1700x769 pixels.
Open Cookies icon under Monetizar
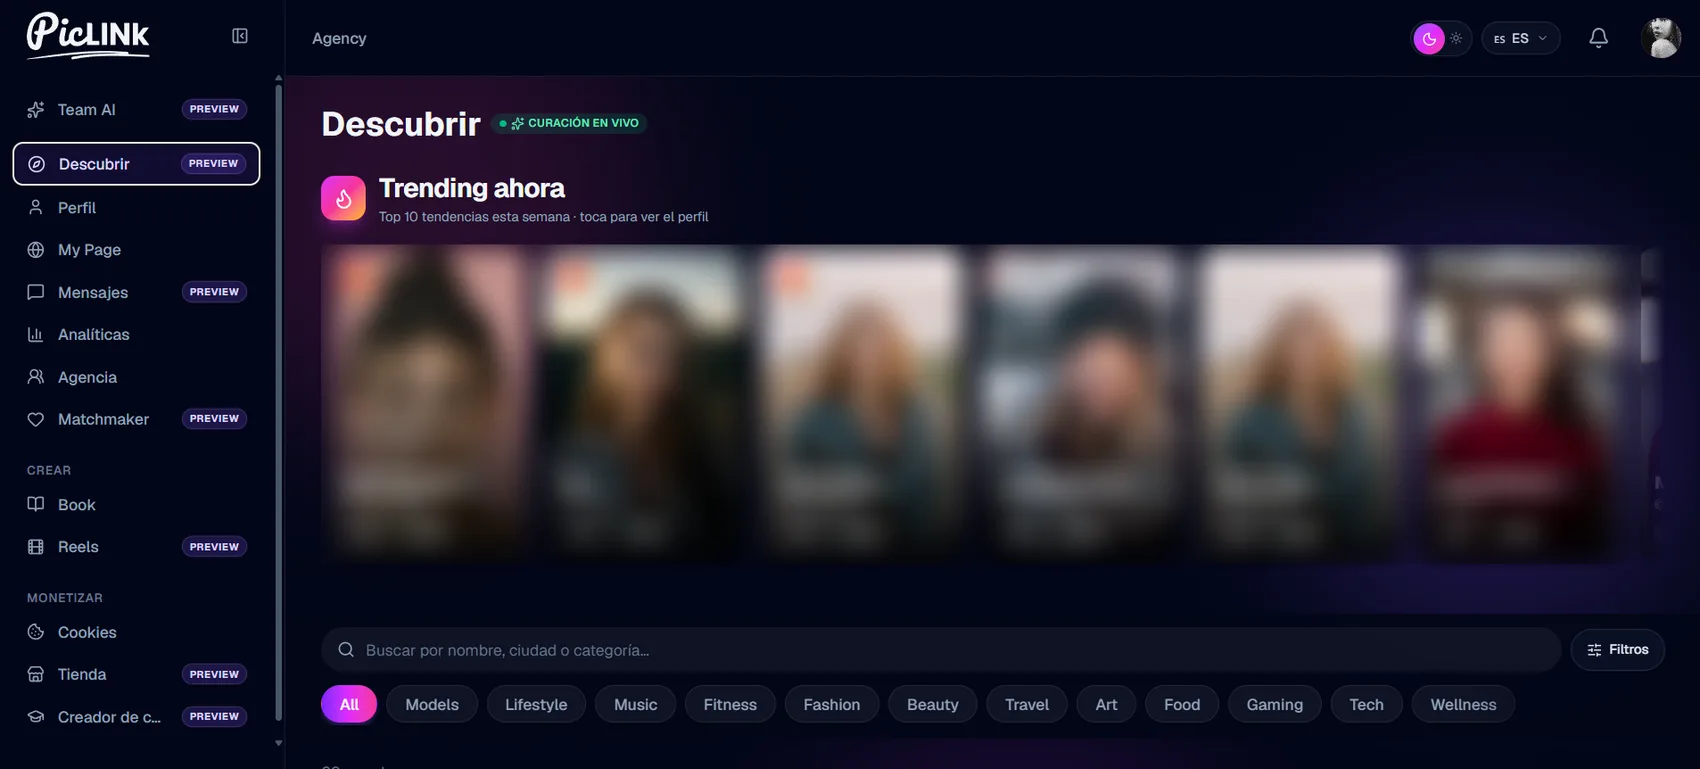pos(36,632)
